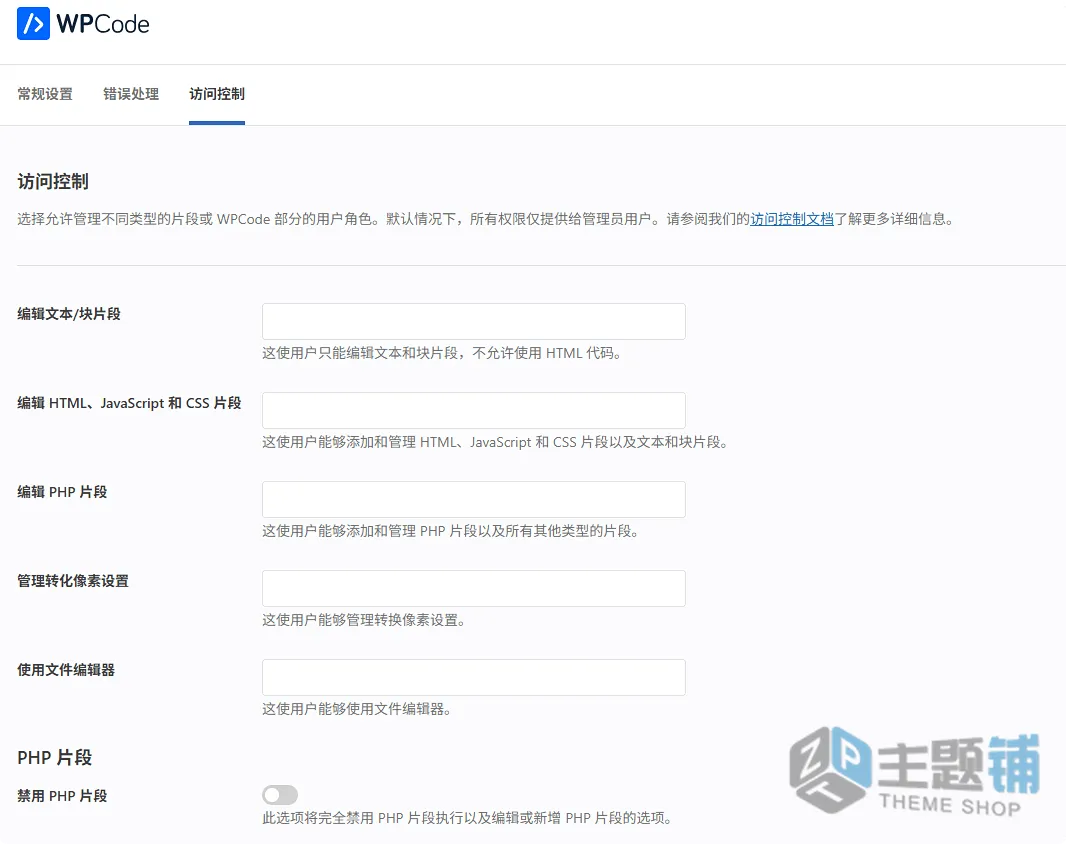Viewport: 1066px width, 844px height.
Task: Open the 常规设置 tab
Action: click(x=45, y=94)
